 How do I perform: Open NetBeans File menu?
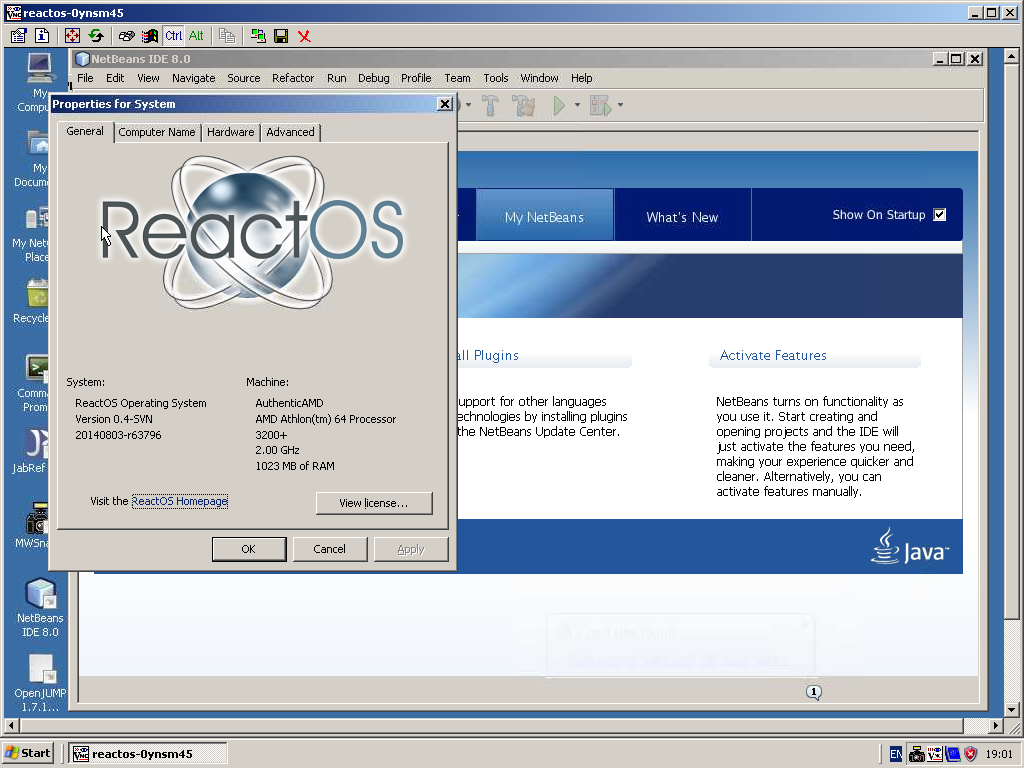click(85, 78)
